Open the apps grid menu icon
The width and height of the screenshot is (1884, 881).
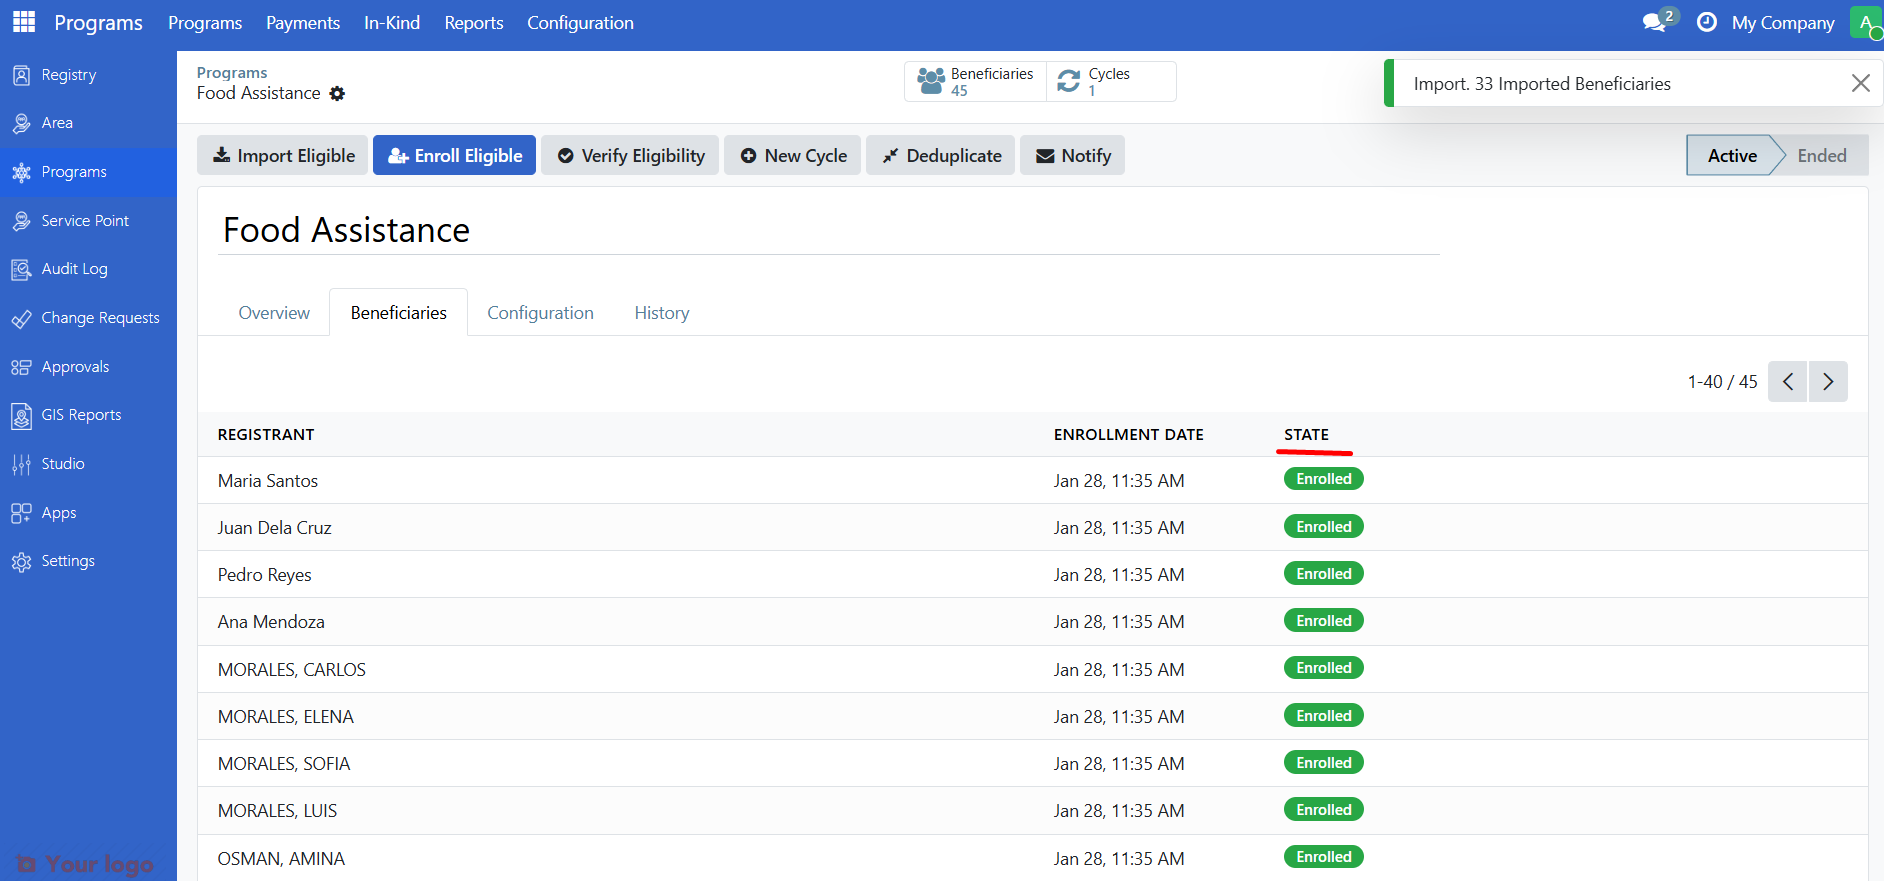click(x=24, y=22)
